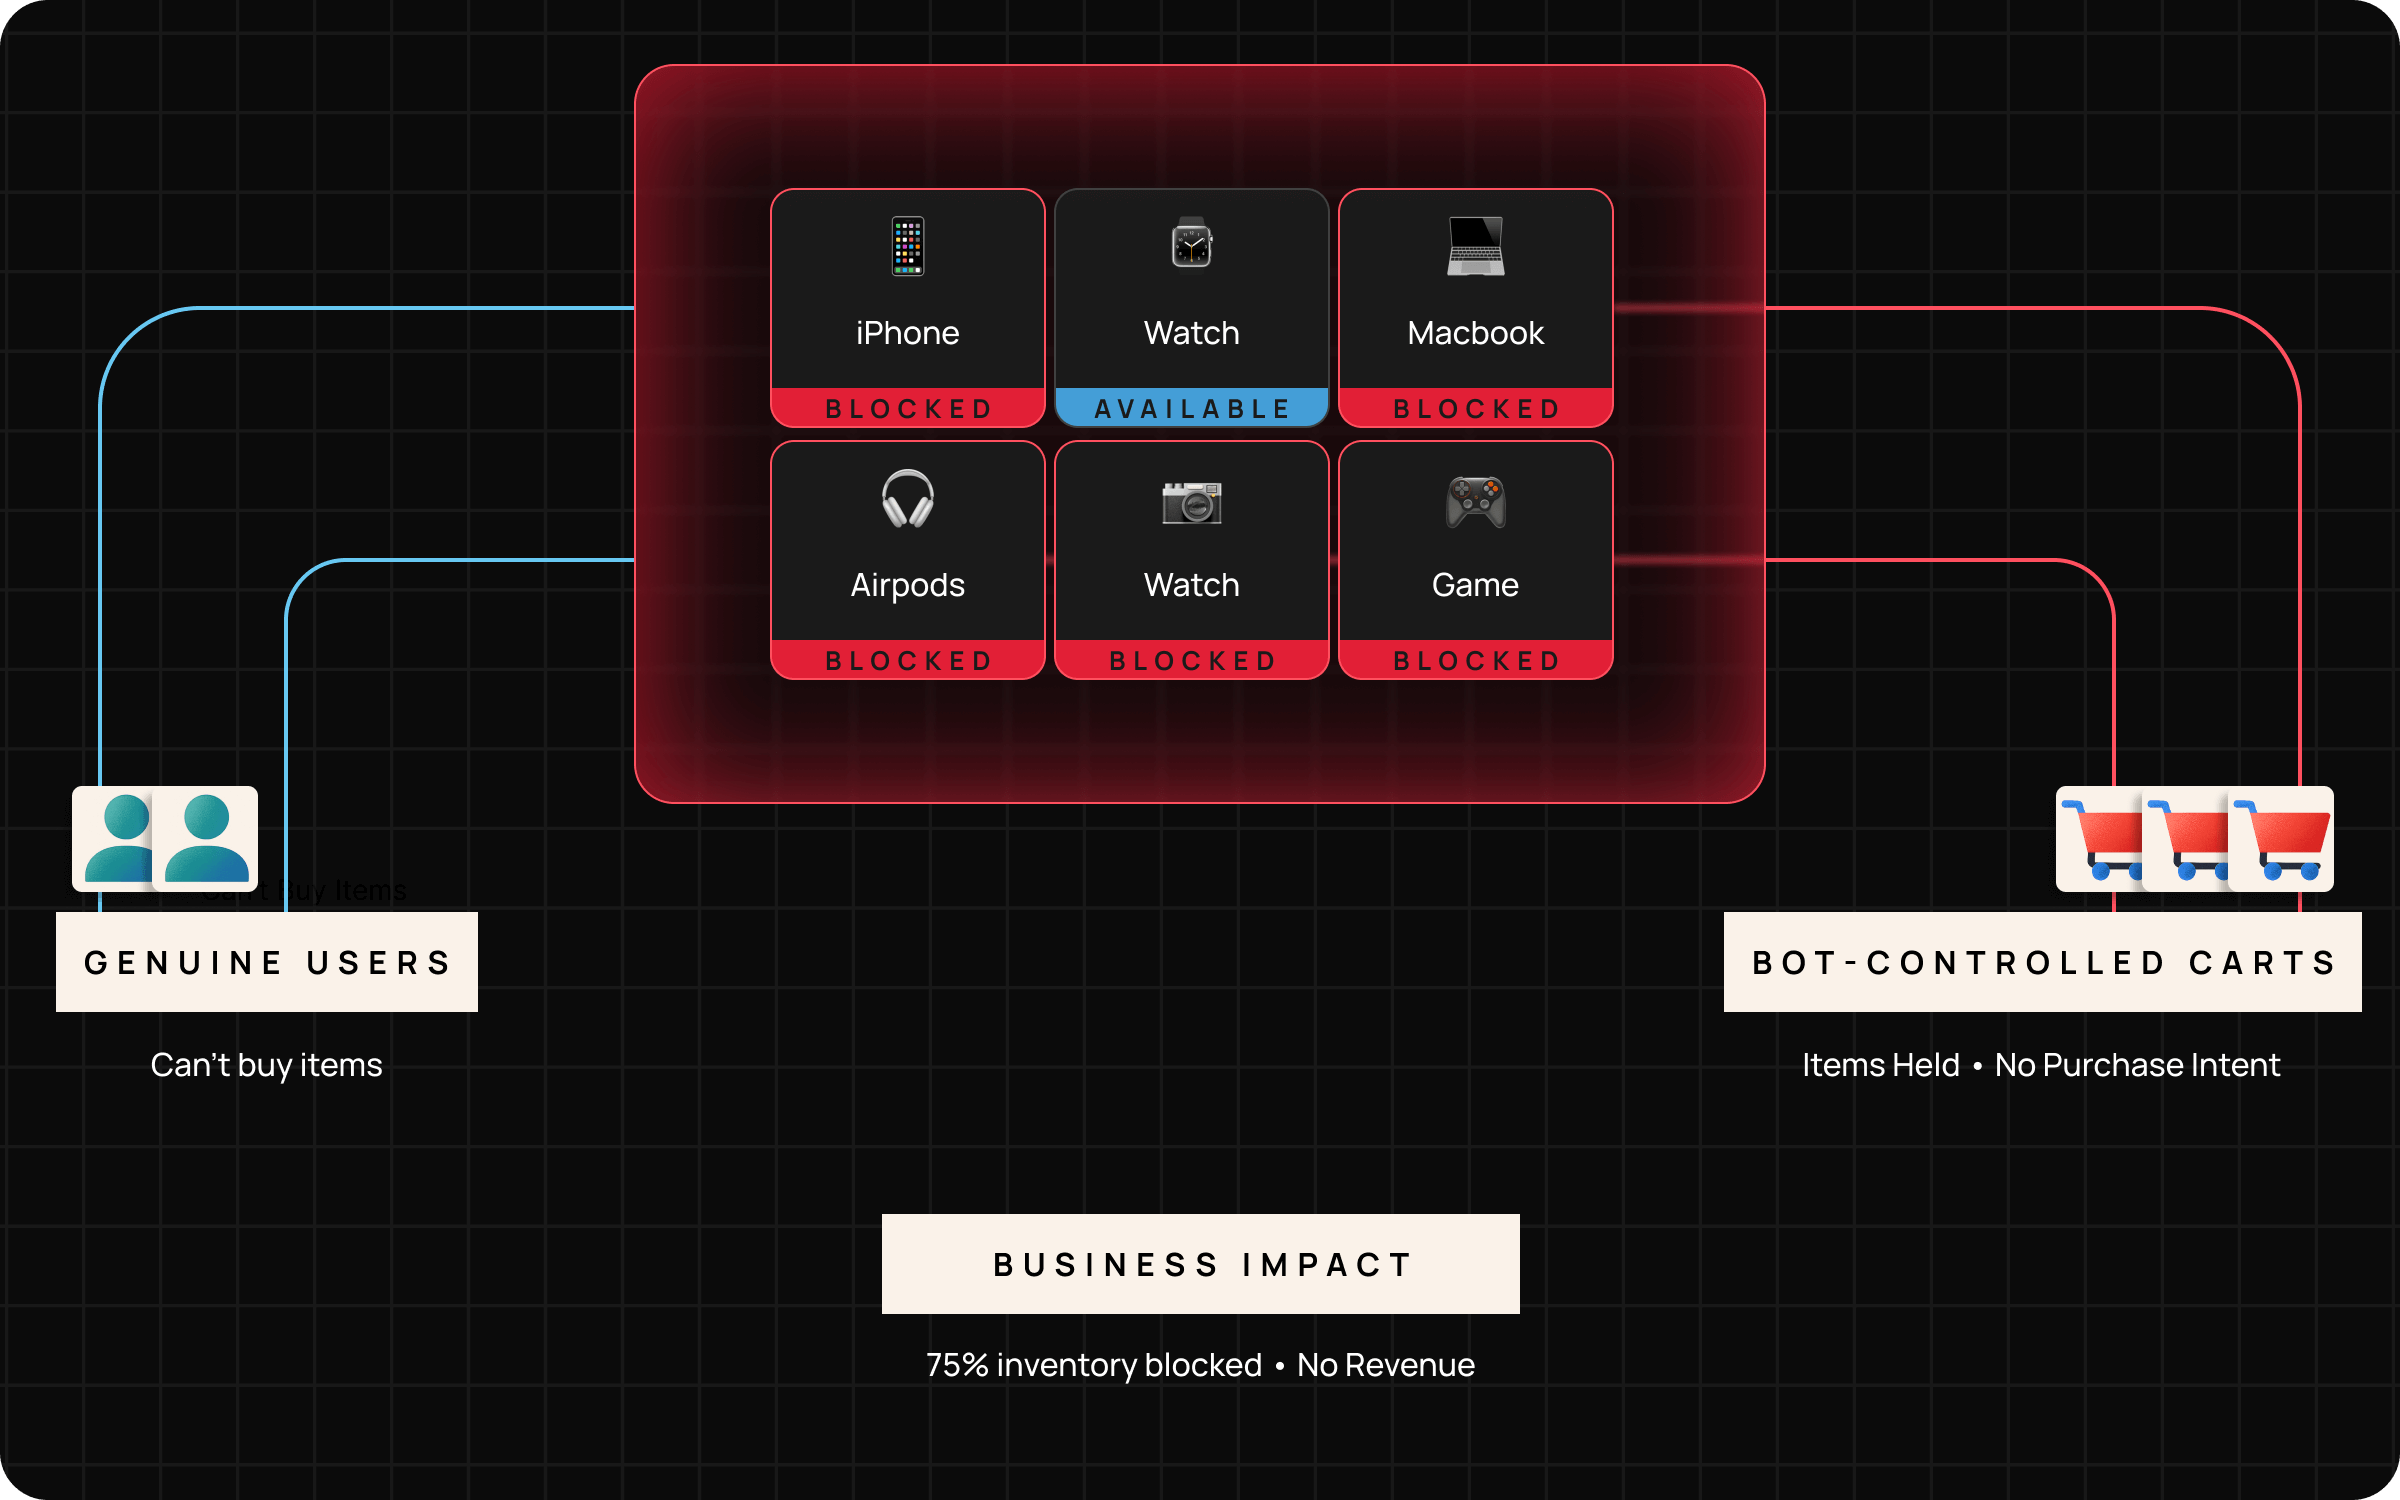Screen dimensions: 2400x1500
Task: Click the "Items Held • No Purchase Intent" text
Action: 2040,1065
